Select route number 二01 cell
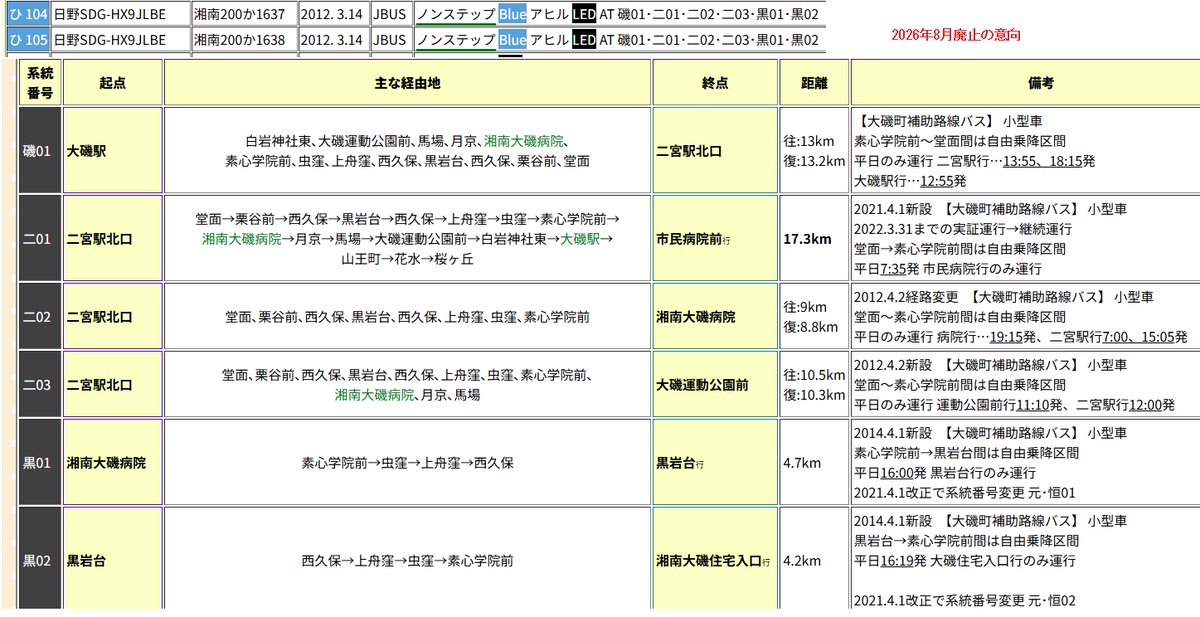Image resolution: width=1200 pixels, height=617 pixels. 41,239
